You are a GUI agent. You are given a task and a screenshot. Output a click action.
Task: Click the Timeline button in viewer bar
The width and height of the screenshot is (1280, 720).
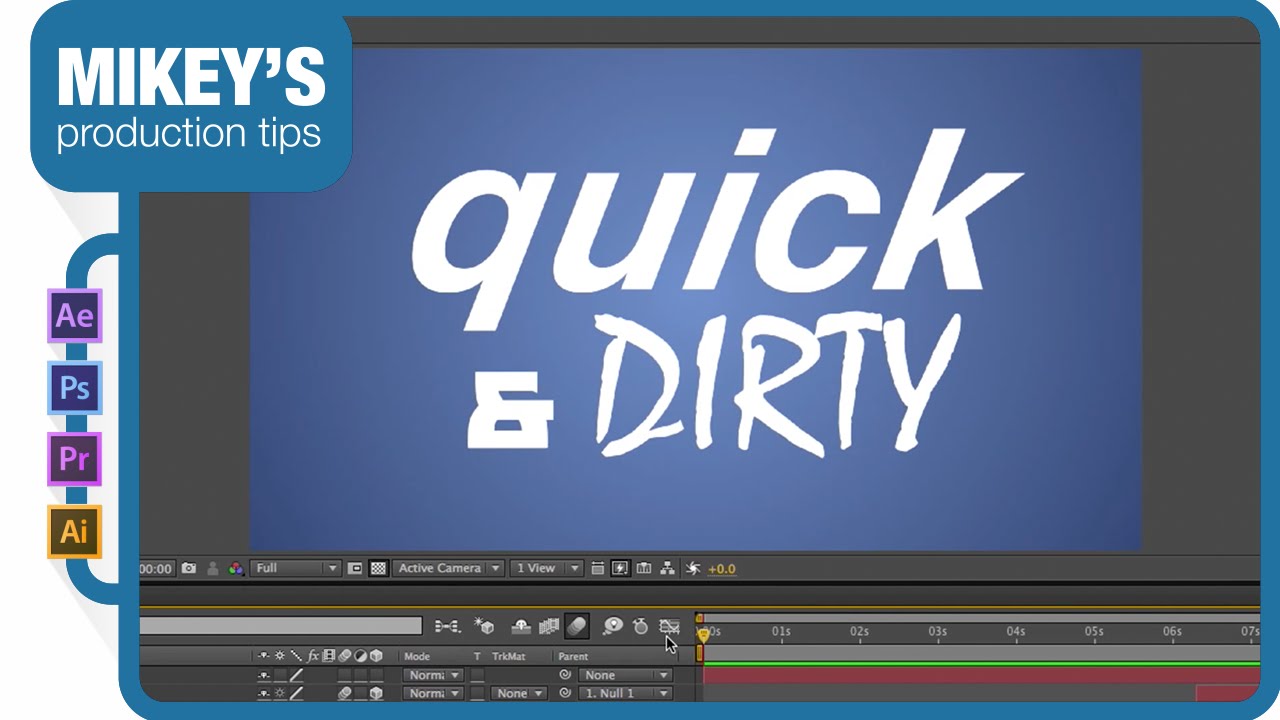[644, 568]
